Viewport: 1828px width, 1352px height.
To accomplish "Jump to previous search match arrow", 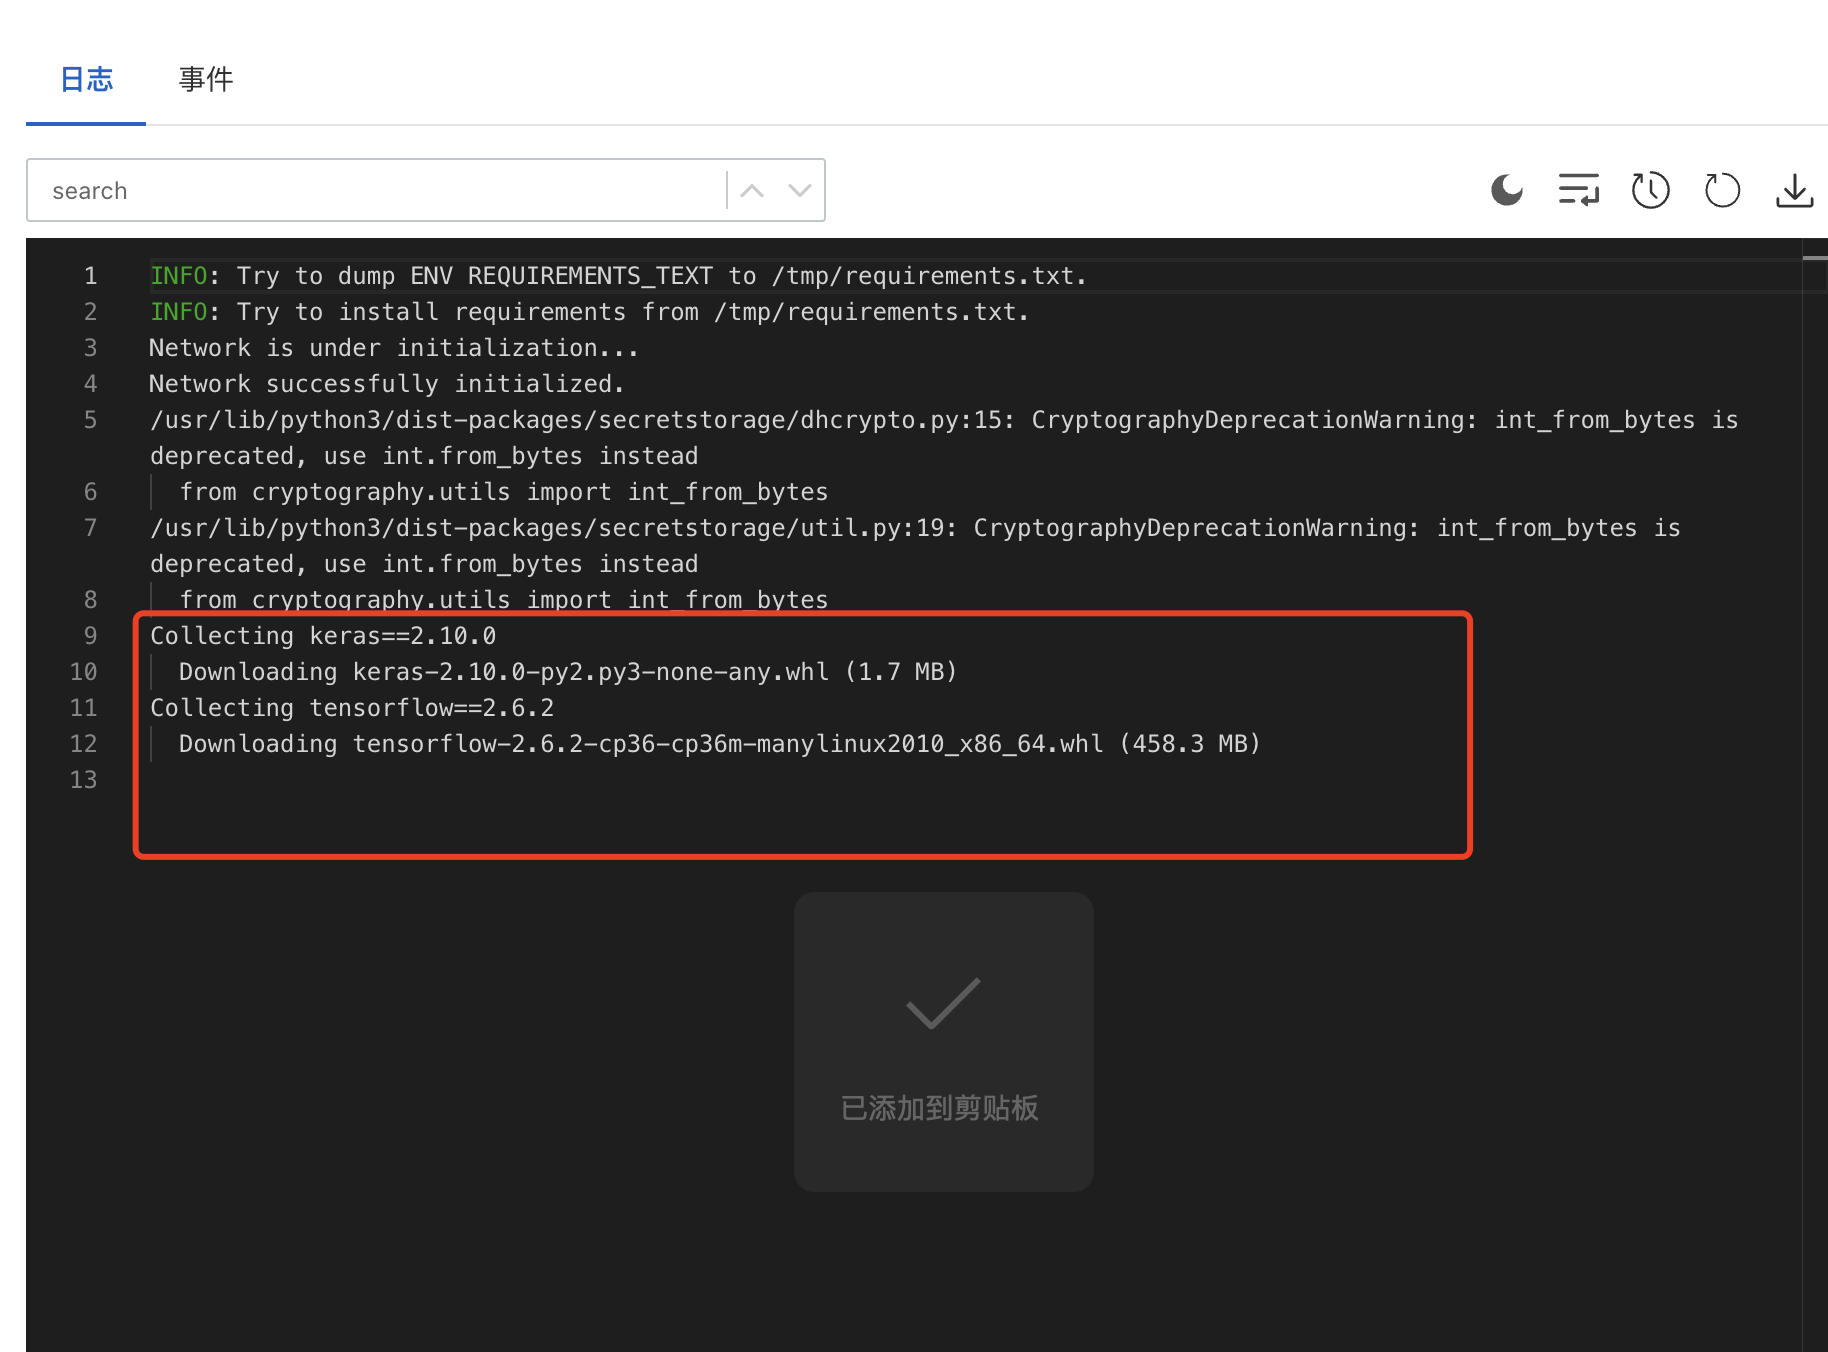I will tap(752, 190).
